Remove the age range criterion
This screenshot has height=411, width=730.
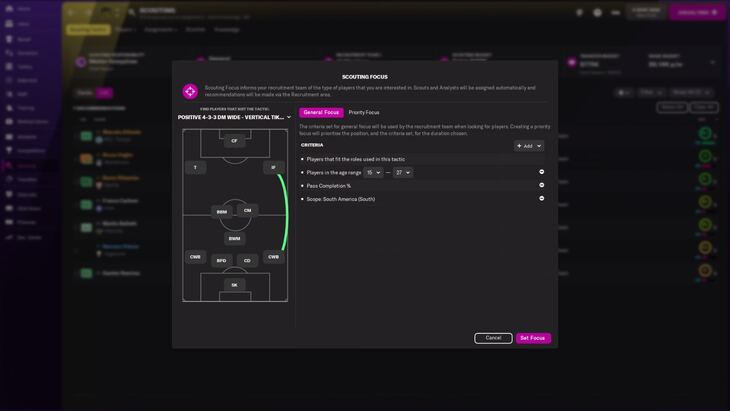coord(541,172)
